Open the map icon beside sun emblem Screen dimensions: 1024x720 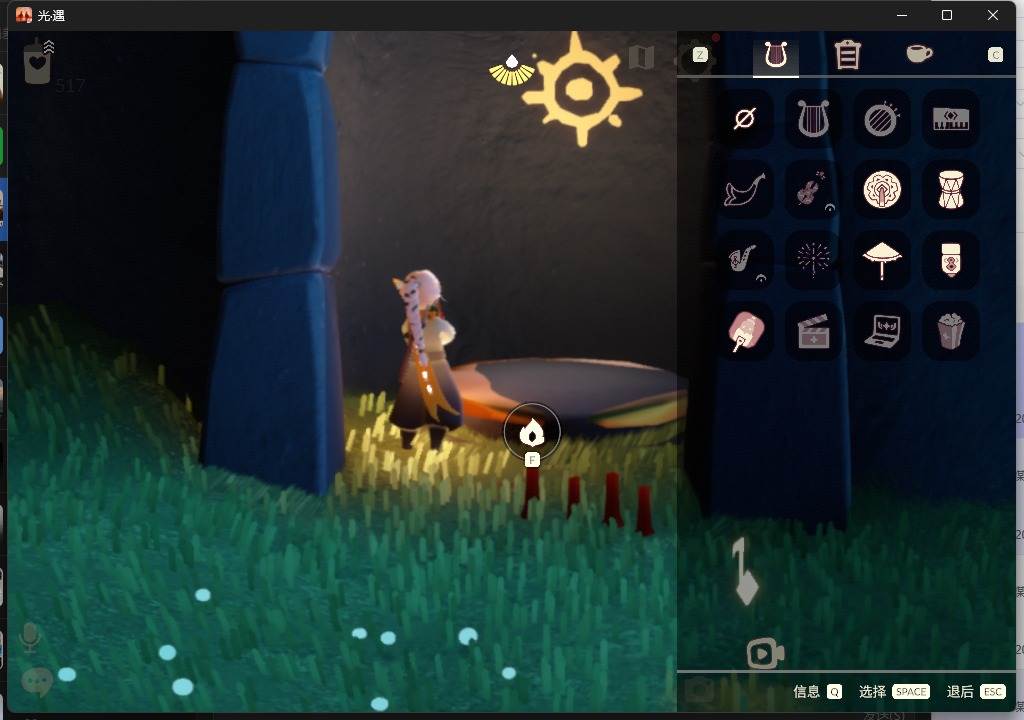[x=641, y=58]
